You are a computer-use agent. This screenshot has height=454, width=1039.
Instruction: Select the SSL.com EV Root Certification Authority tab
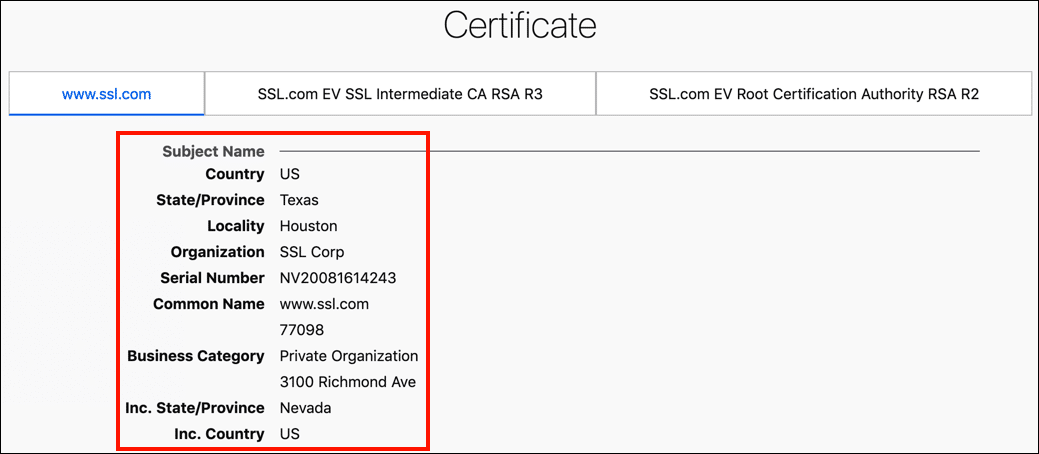pyautogui.click(x=813, y=94)
